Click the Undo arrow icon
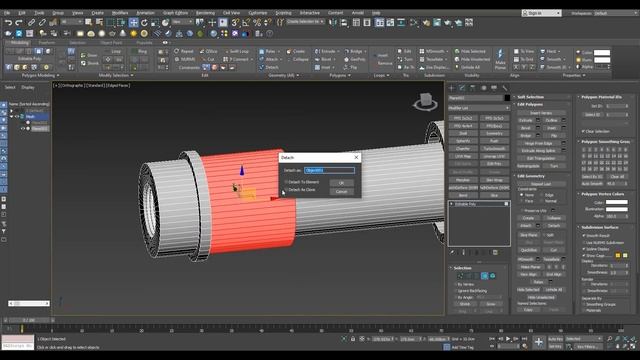Image resolution: width=640 pixels, height=360 pixels. coord(8,22)
